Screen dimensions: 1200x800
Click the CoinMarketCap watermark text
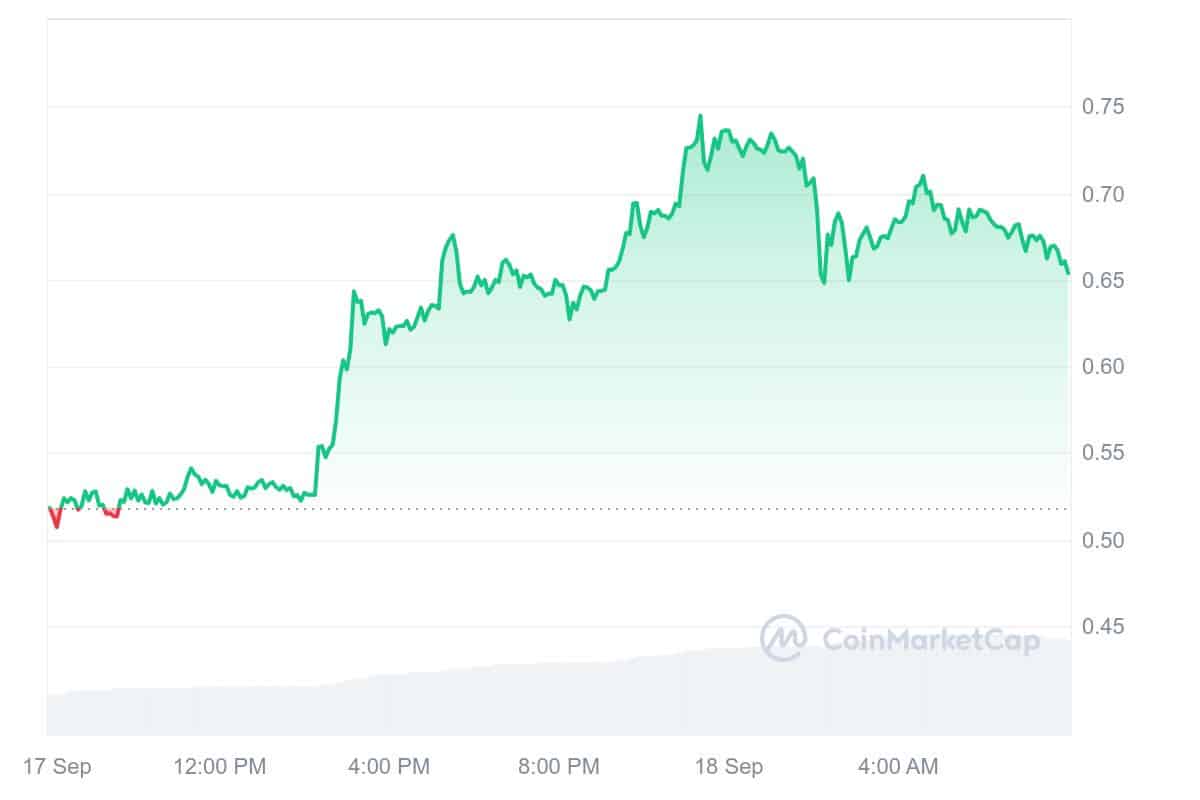pos(931,639)
